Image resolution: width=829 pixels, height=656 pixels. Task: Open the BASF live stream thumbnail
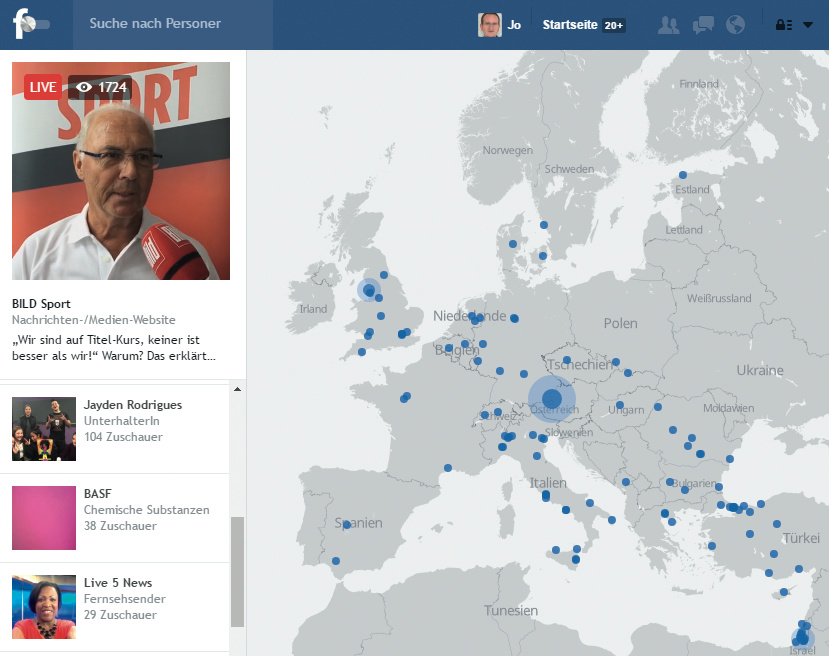click(x=44, y=518)
